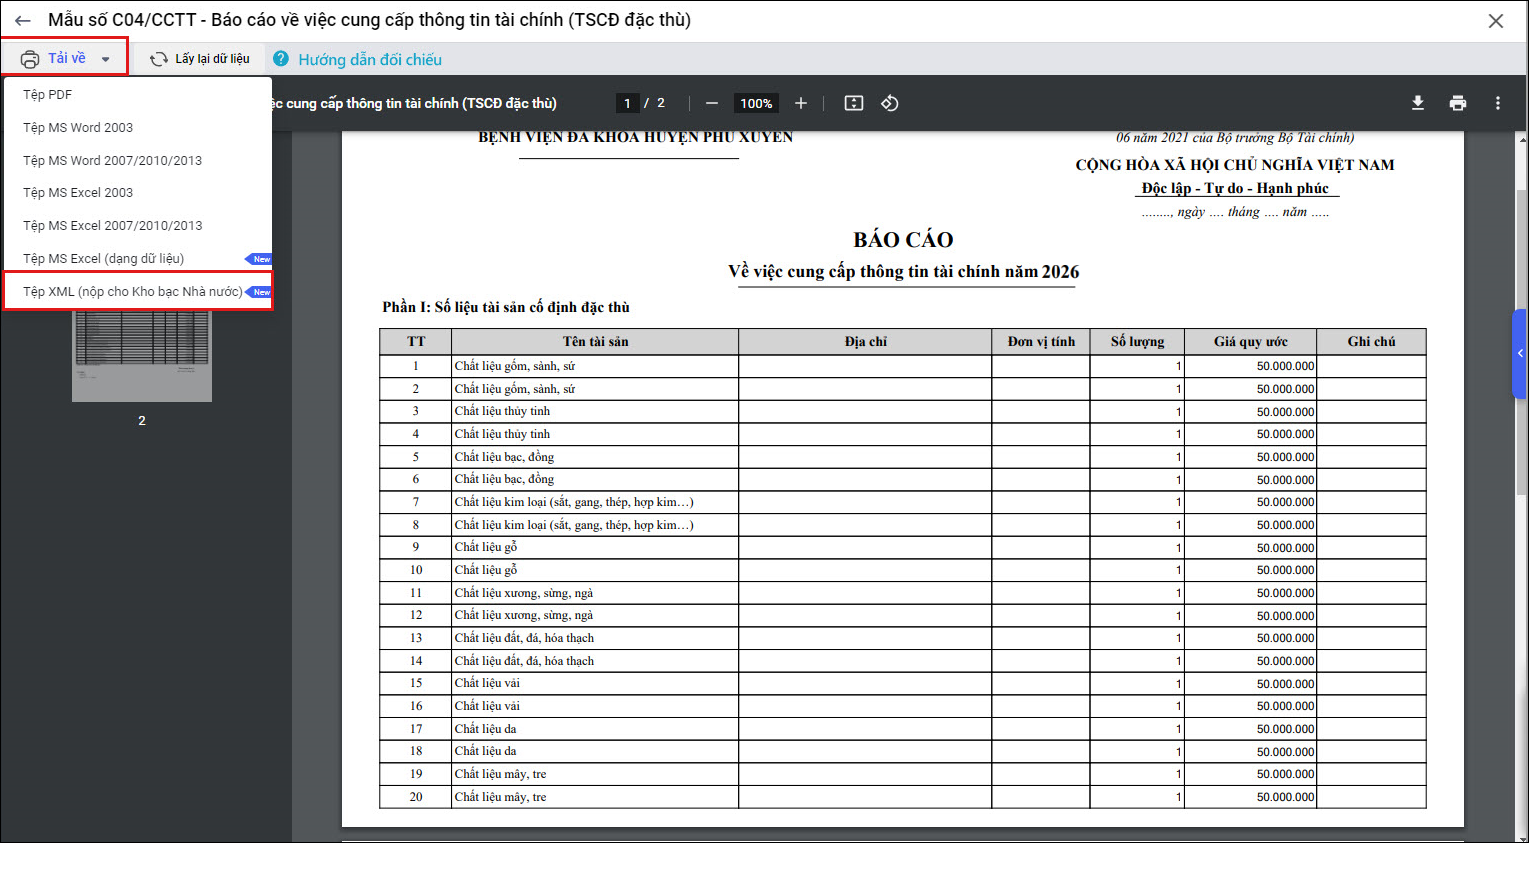1529x877 pixels.
Task: Click the fit to page icon
Action: (x=854, y=103)
